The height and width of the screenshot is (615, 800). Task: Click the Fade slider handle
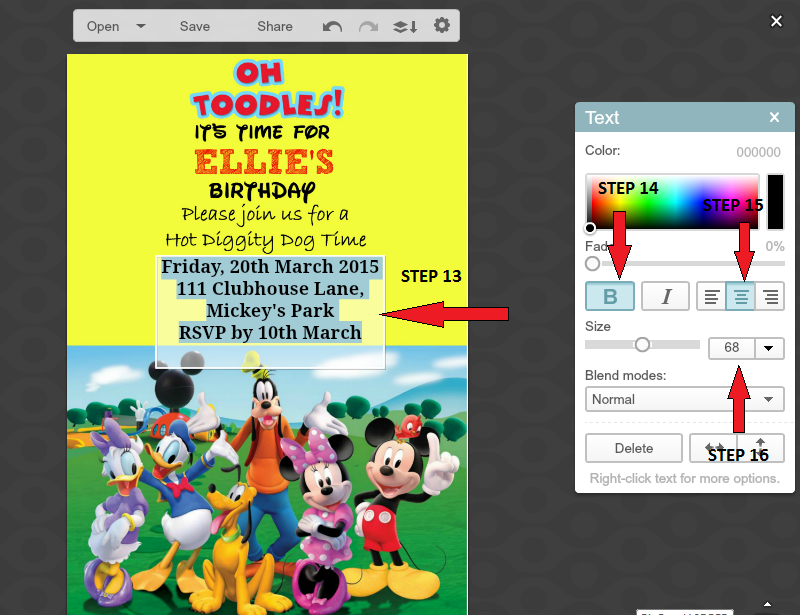(x=592, y=264)
